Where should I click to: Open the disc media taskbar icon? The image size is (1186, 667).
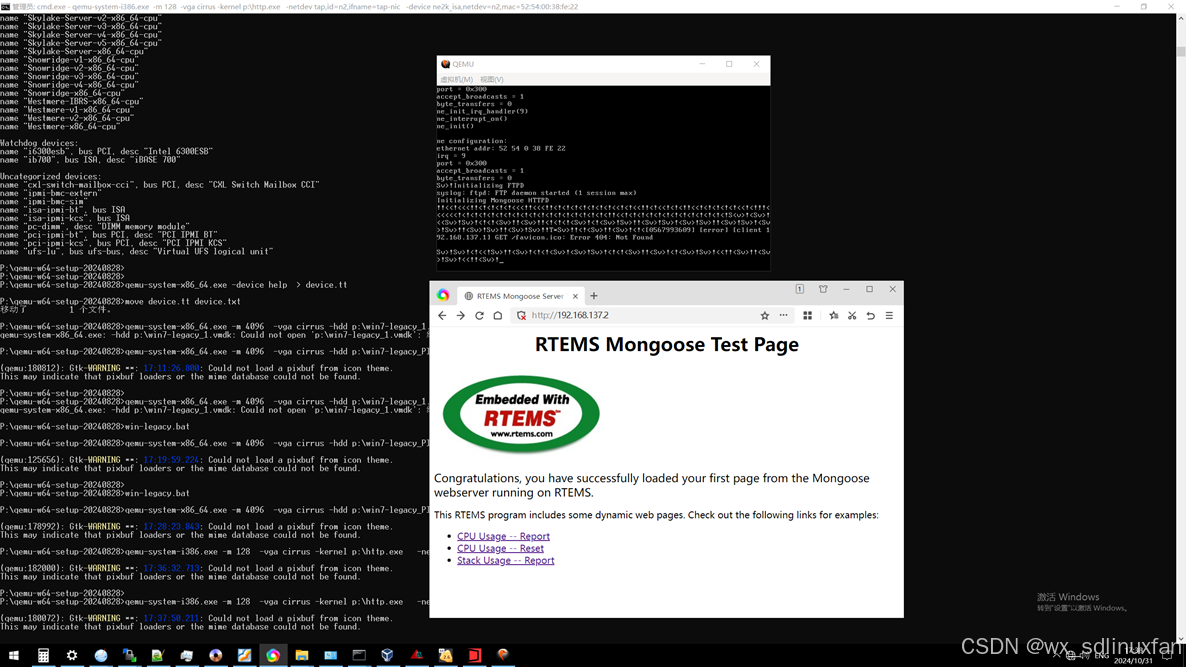[x=216, y=655]
